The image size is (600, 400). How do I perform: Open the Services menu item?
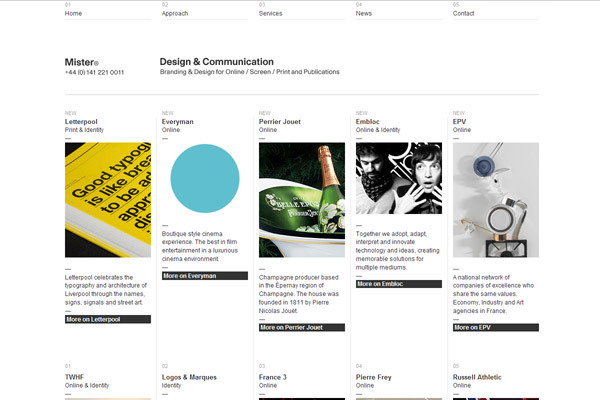[270, 13]
